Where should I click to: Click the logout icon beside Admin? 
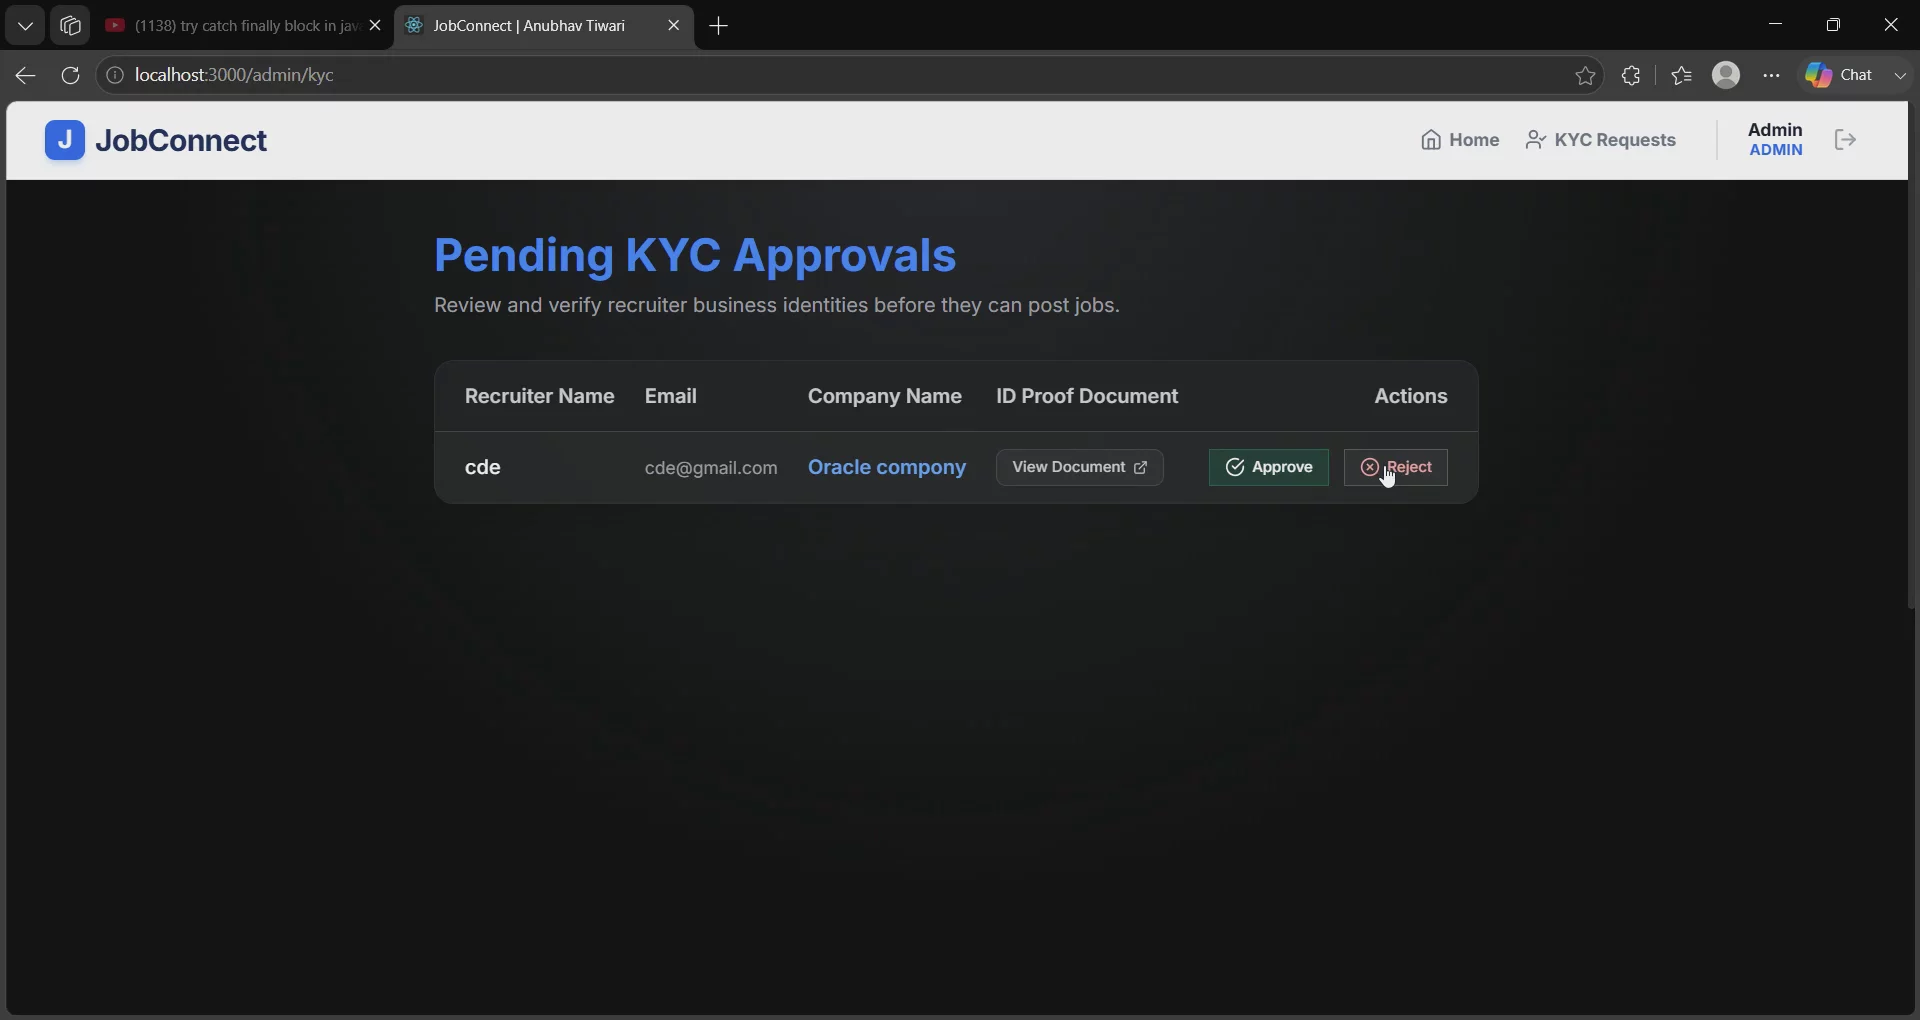[x=1845, y=140]
